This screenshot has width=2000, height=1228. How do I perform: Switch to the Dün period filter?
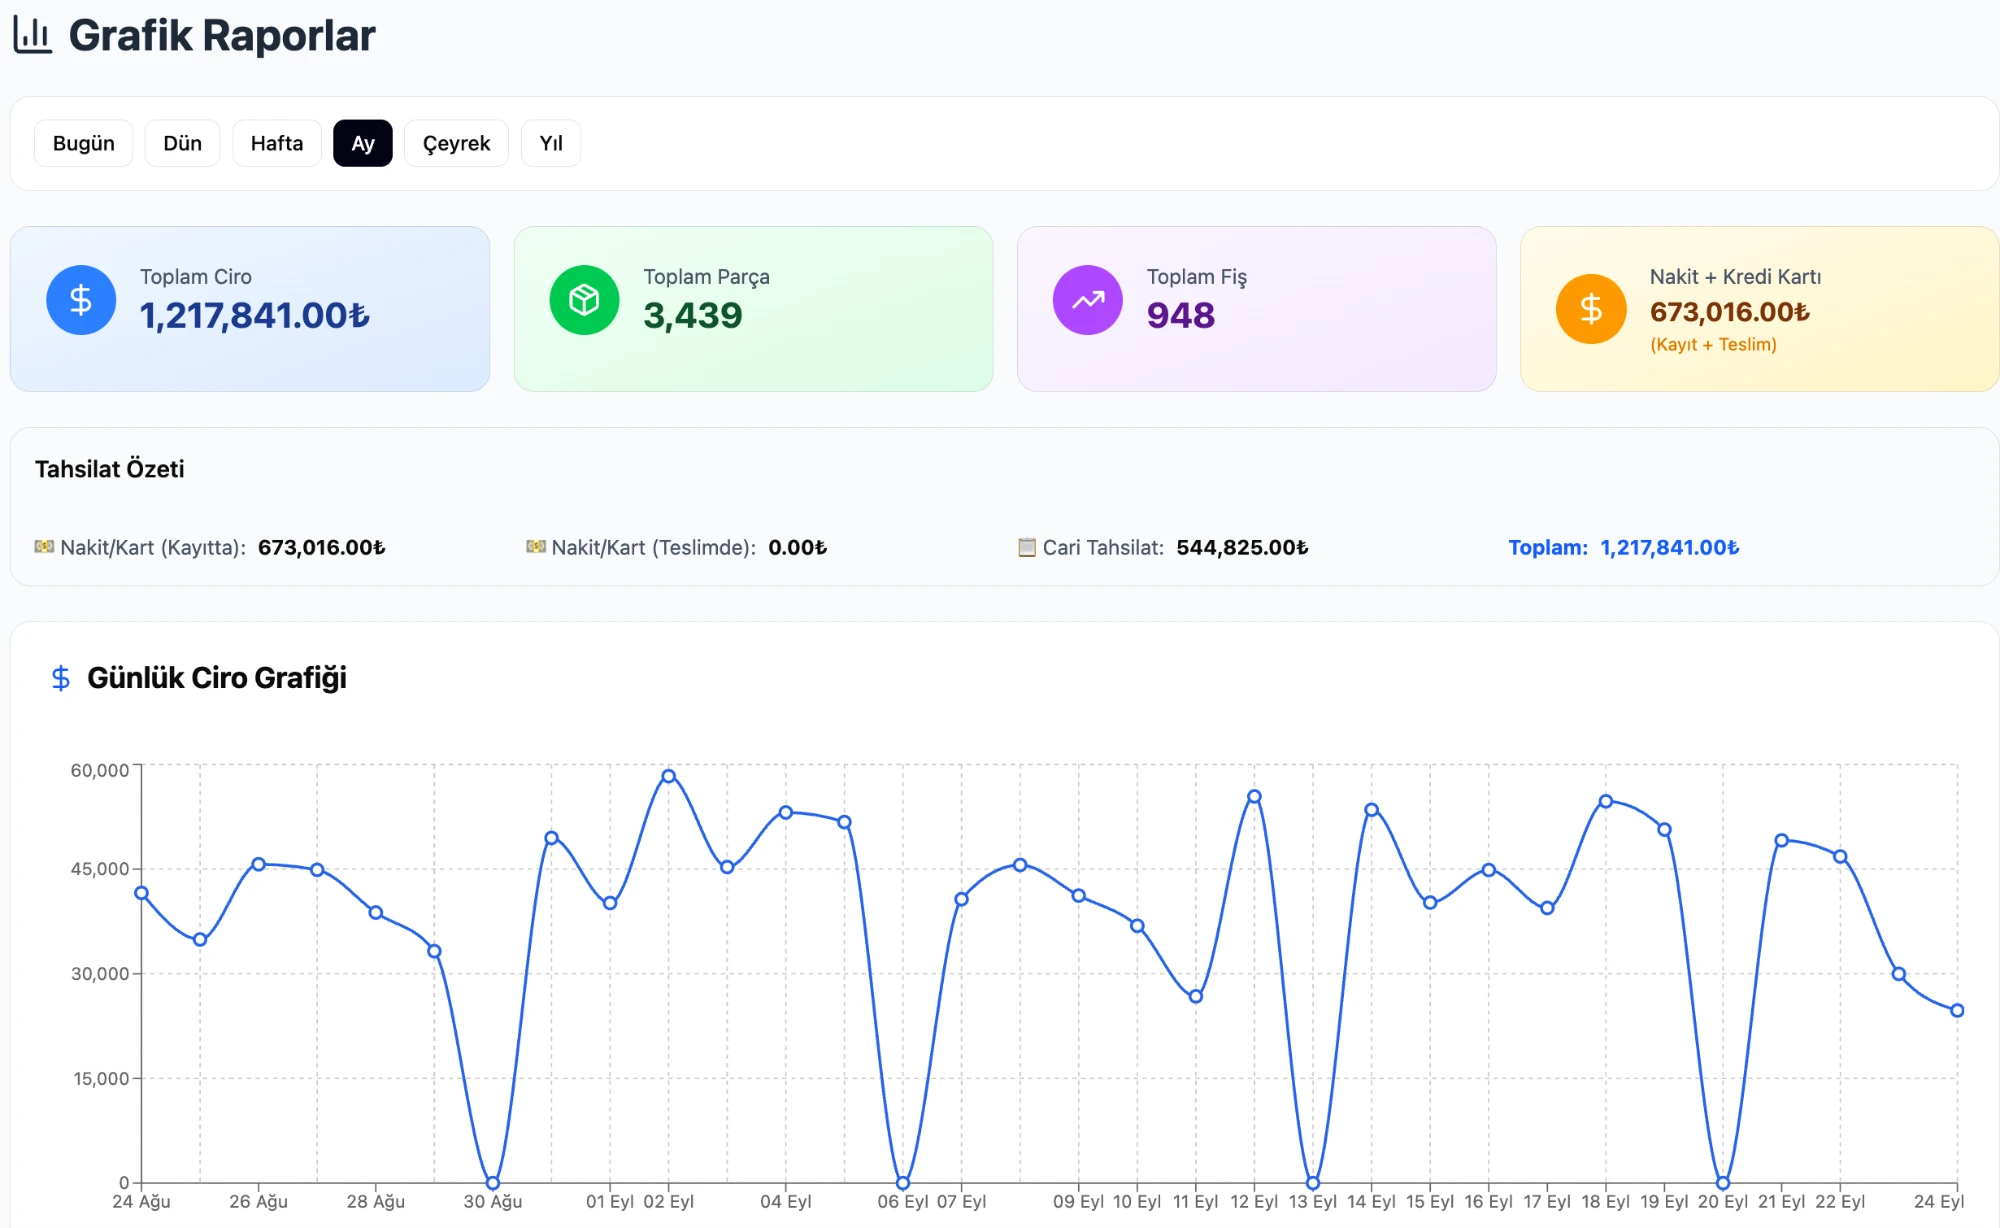pos(182,143)
